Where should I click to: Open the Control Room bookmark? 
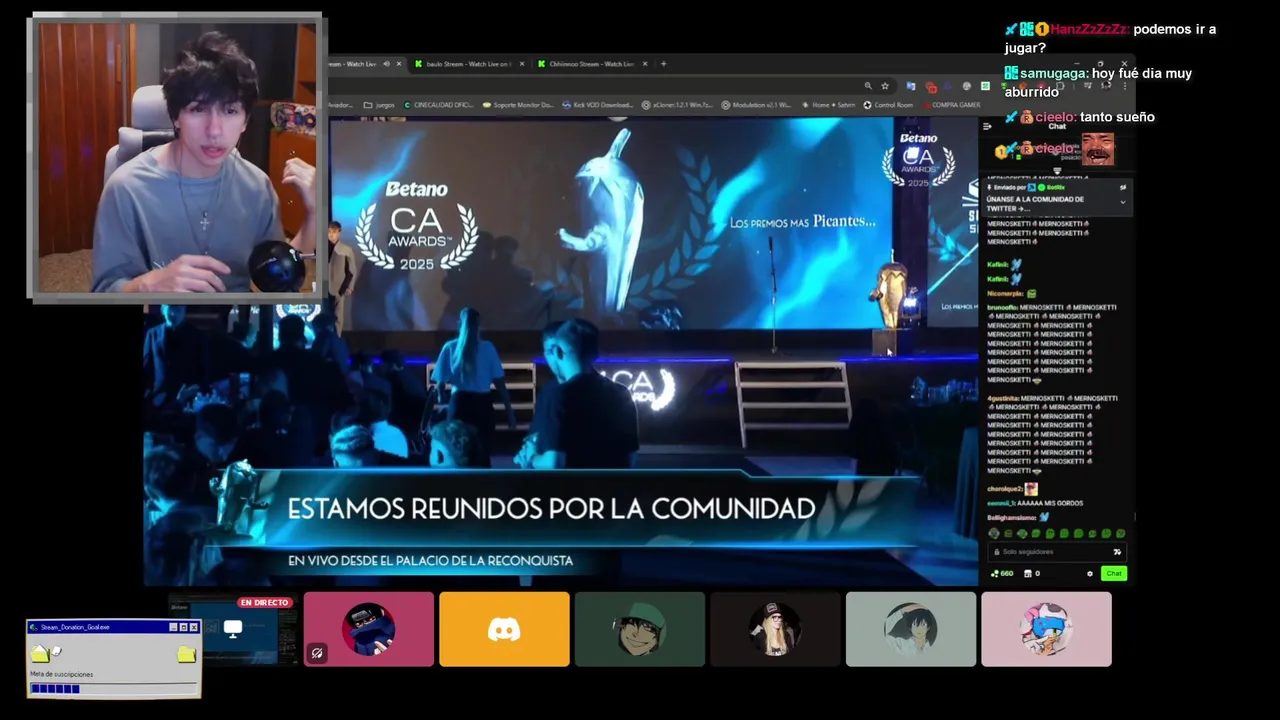888,105
